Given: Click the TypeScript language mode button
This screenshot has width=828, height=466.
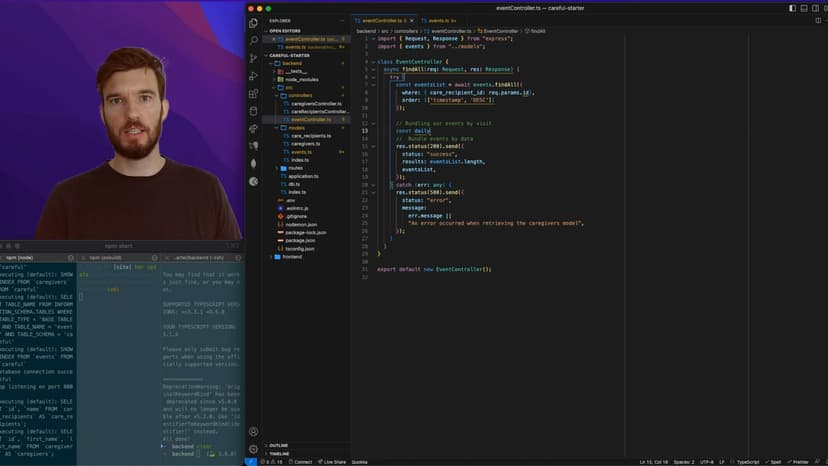Looking at the screenshot, I should point(748,462).
